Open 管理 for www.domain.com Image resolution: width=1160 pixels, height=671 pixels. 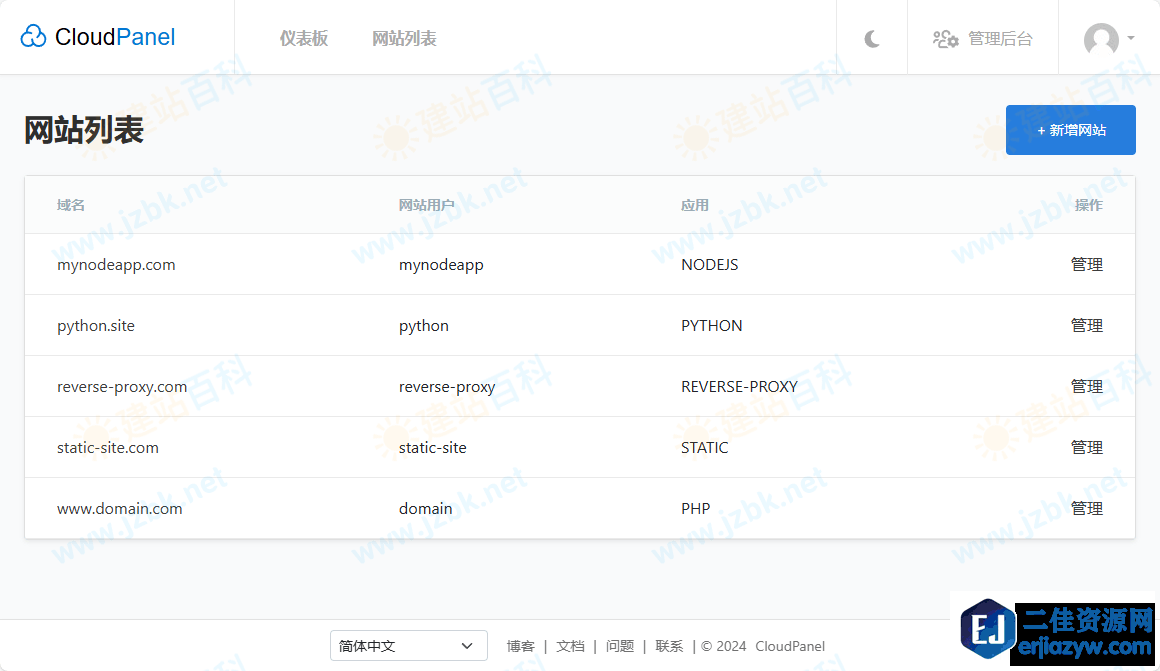1087,508
